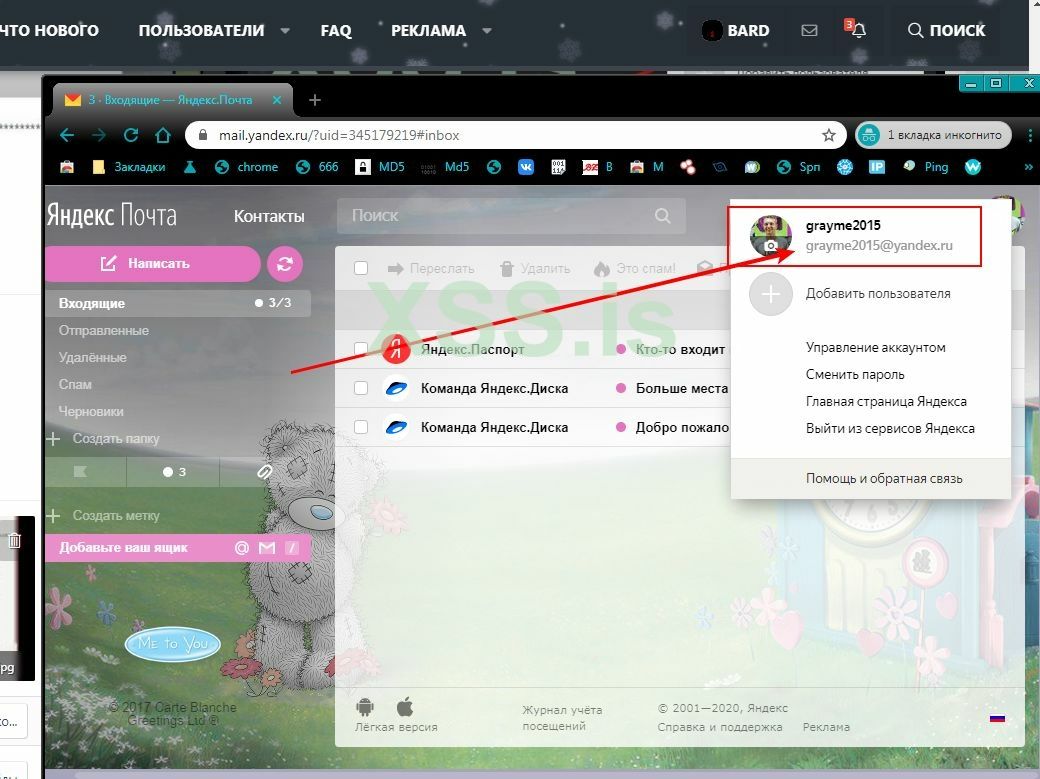The image size is (1040, 779).
Task: Open the BARD user profile menu
Action: pos(736,31)
